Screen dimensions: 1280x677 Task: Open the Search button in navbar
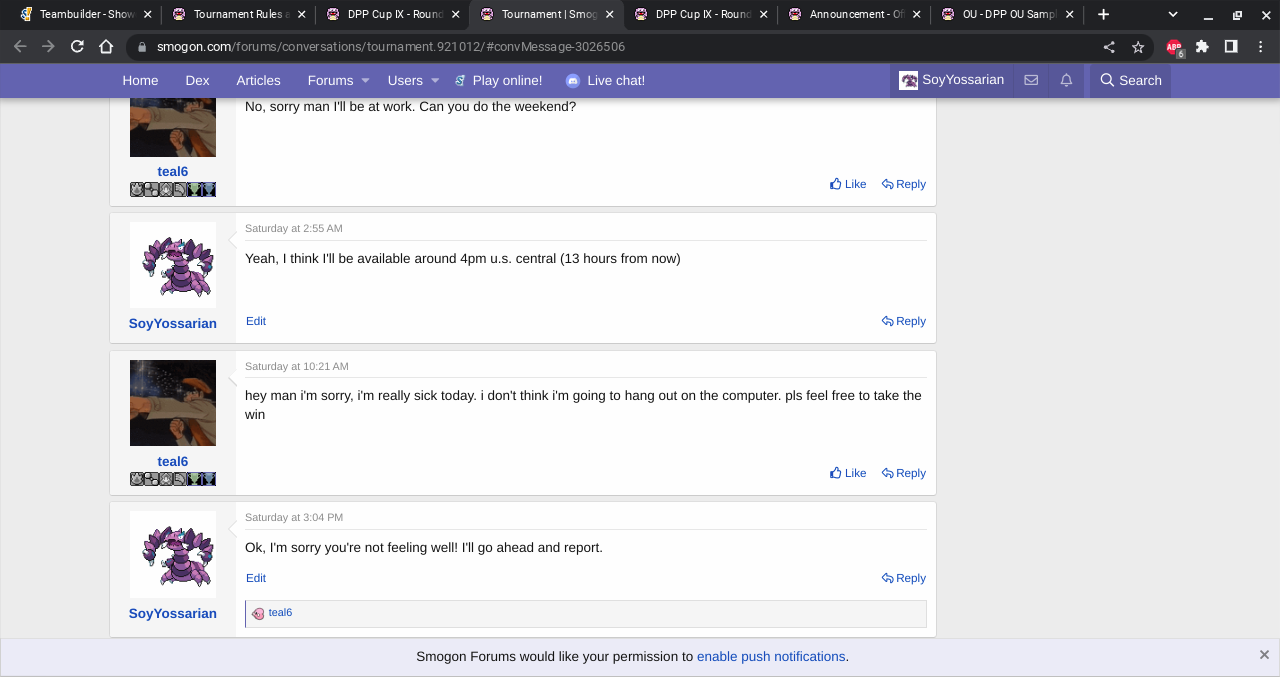[1131, 80]
